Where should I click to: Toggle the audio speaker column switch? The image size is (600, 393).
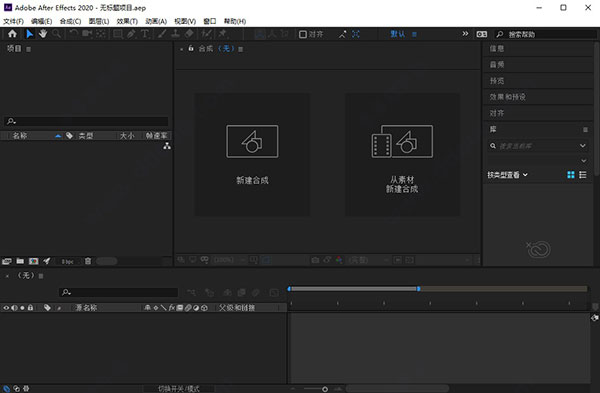[x=14, y=308]
